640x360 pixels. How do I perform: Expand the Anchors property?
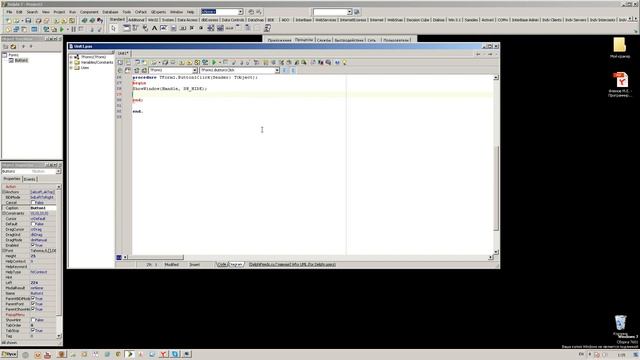[4, 192]
